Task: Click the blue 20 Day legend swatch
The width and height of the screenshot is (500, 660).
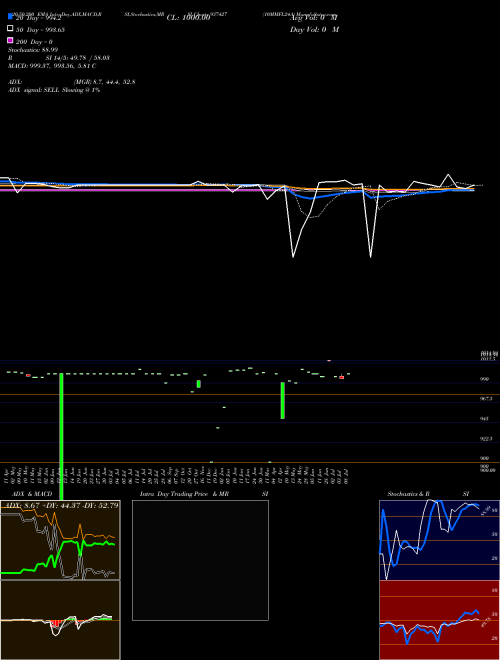Action: (x=10, y=16)
